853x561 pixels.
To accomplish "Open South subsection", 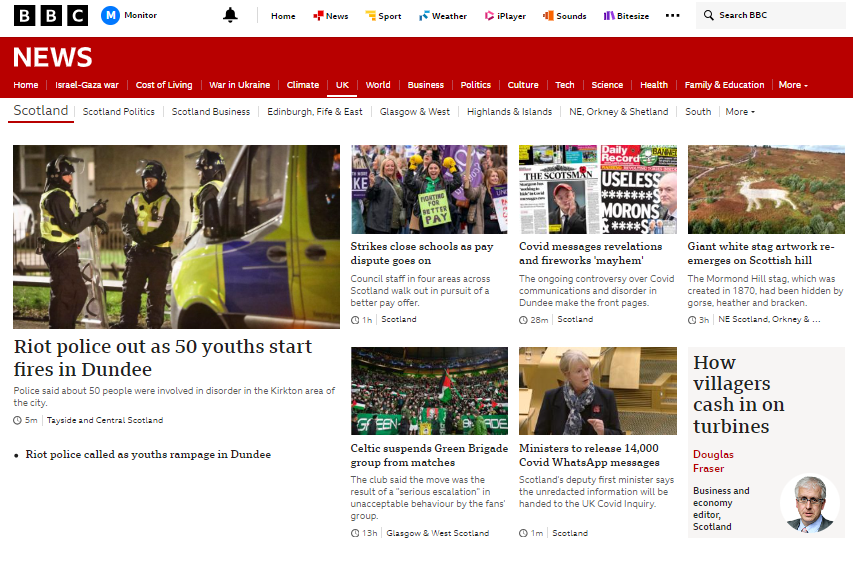I will [698, 112].
